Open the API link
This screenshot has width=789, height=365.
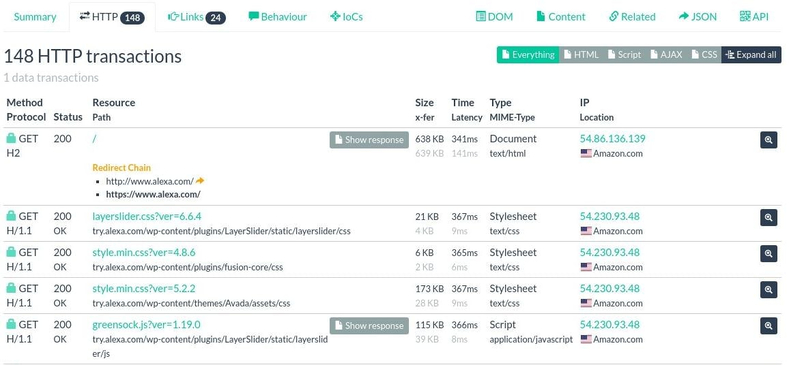pyautogui.click(x=754, y=17)
